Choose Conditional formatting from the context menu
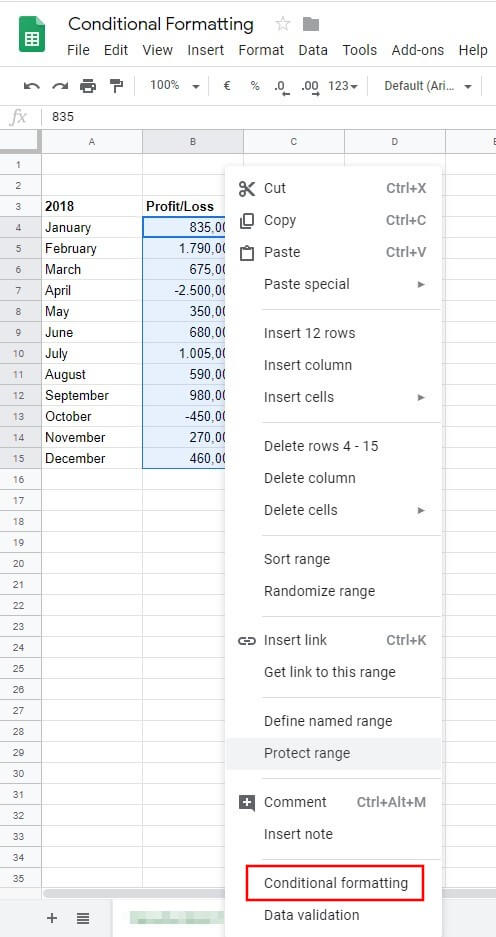Viewport: 496px width, 937px height. (335, 883)
